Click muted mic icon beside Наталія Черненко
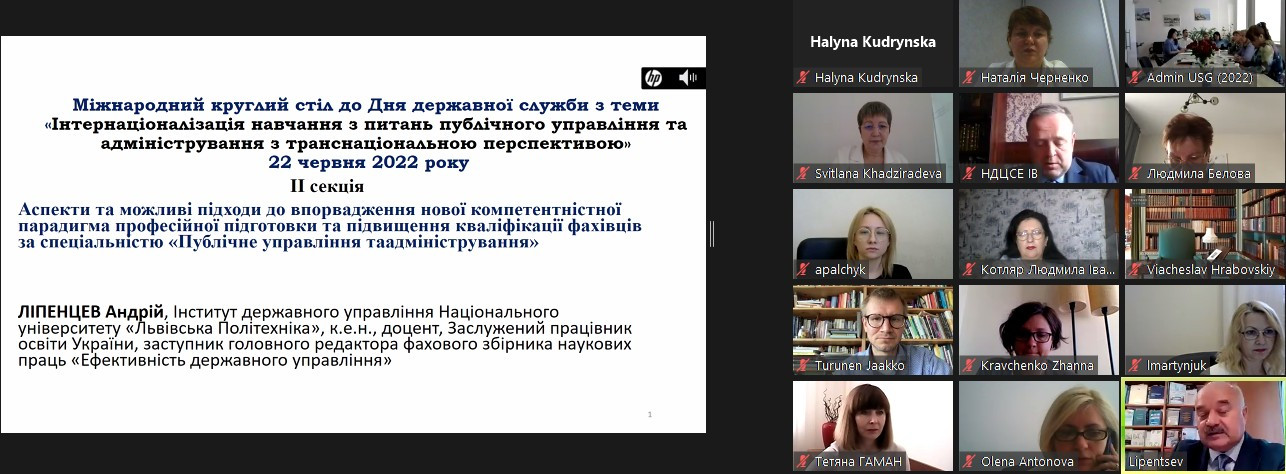The width and height of the screenshot is (1286, 474). point(968,77)
